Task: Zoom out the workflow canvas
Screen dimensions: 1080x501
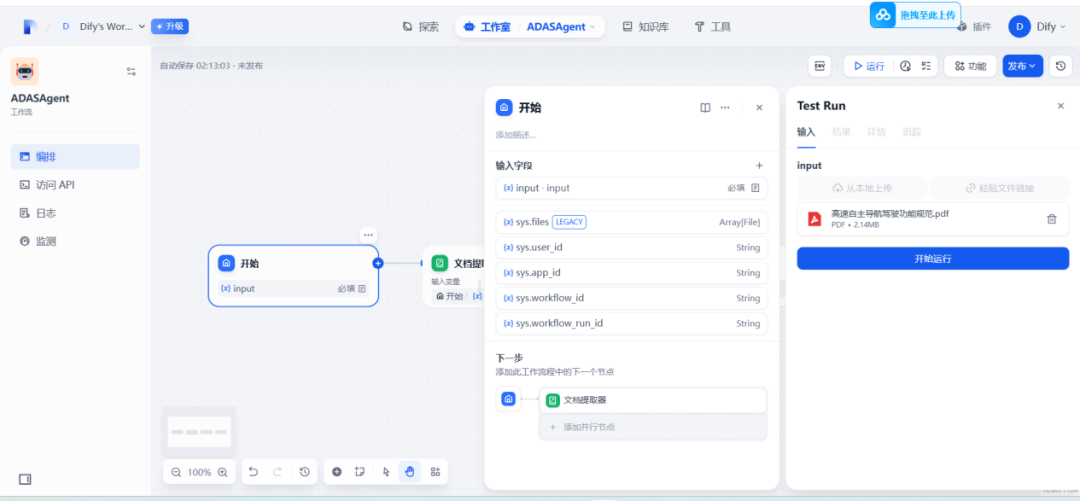Action: click(176, 472)
